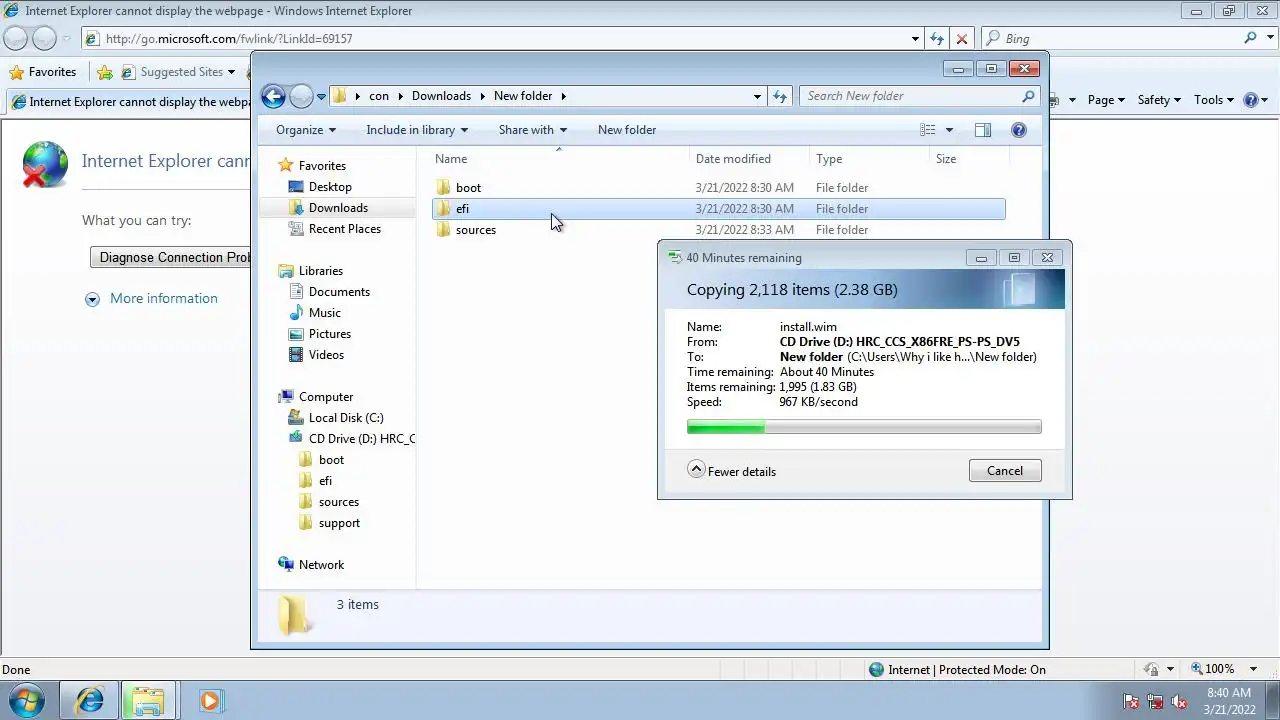The image size is (1280, 720).
Task: Expand the arrow after New folder breadcrumb
Action: pos(563,96)
